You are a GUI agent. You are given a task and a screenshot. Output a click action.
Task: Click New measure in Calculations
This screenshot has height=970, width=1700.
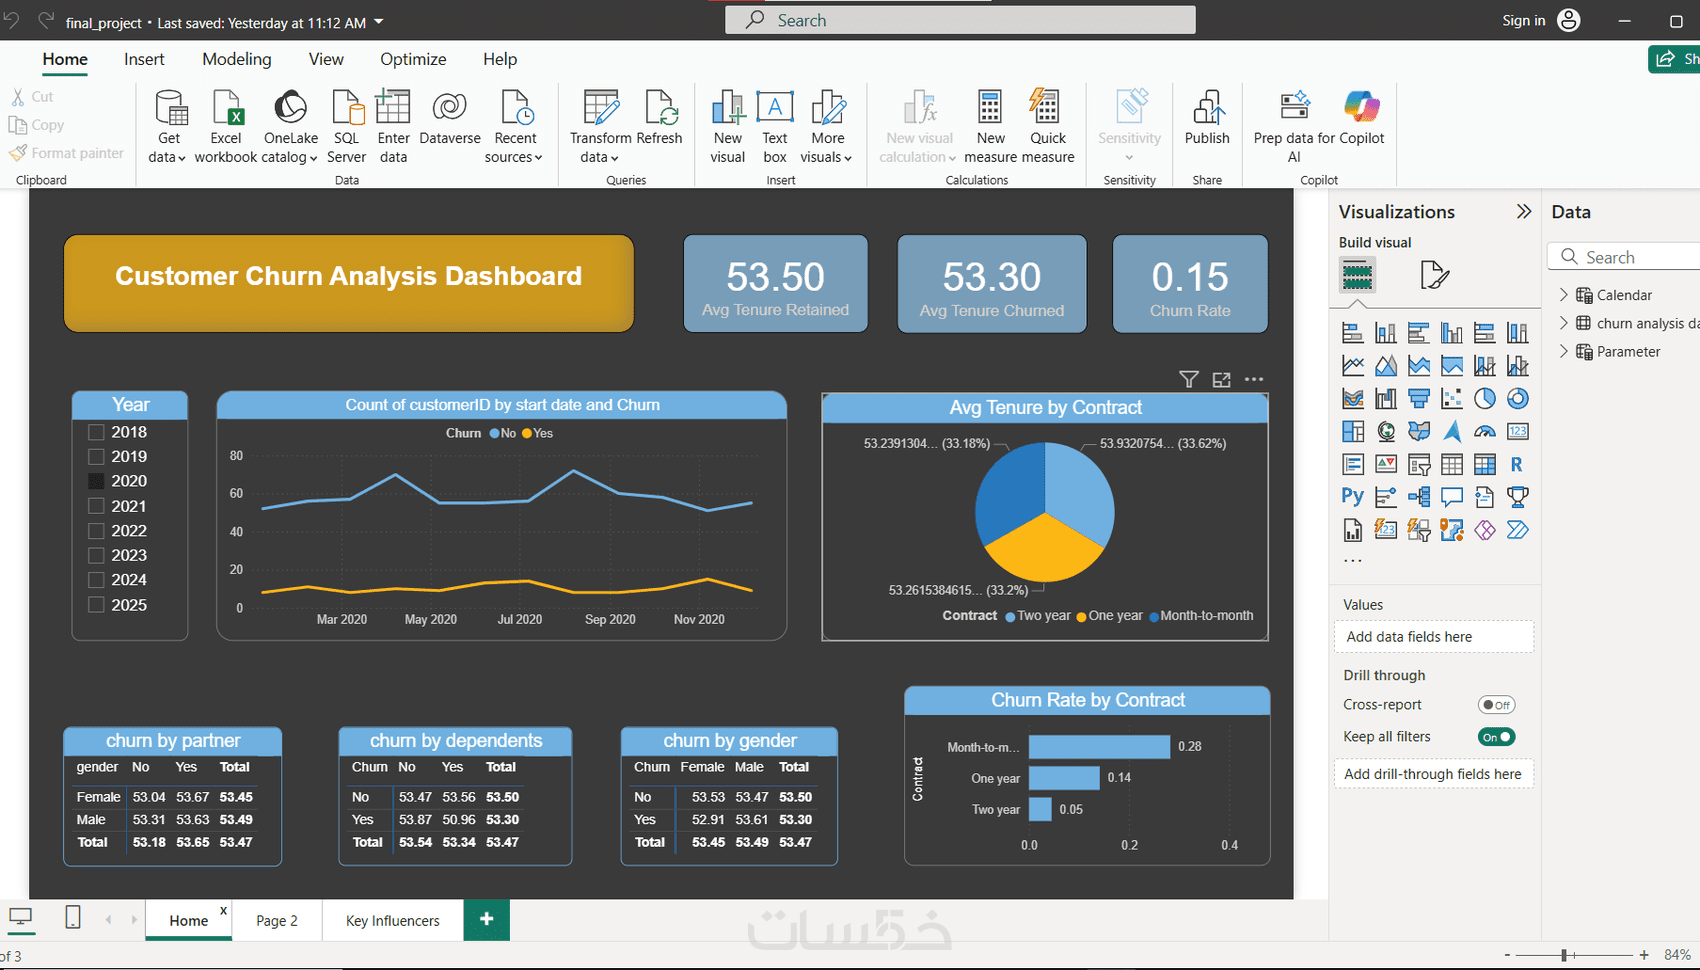[990, 127]
